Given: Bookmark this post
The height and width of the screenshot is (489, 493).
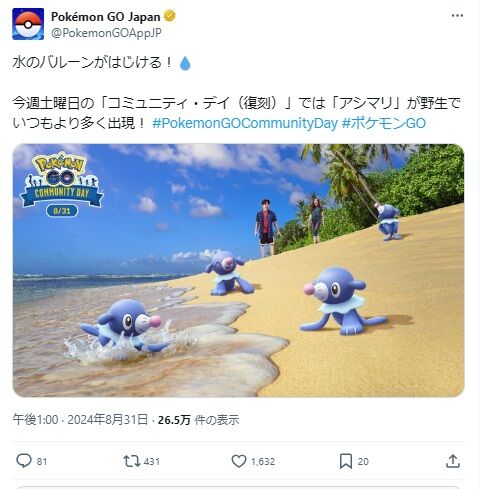Looking at the screenshot, I should coord(346,461).
